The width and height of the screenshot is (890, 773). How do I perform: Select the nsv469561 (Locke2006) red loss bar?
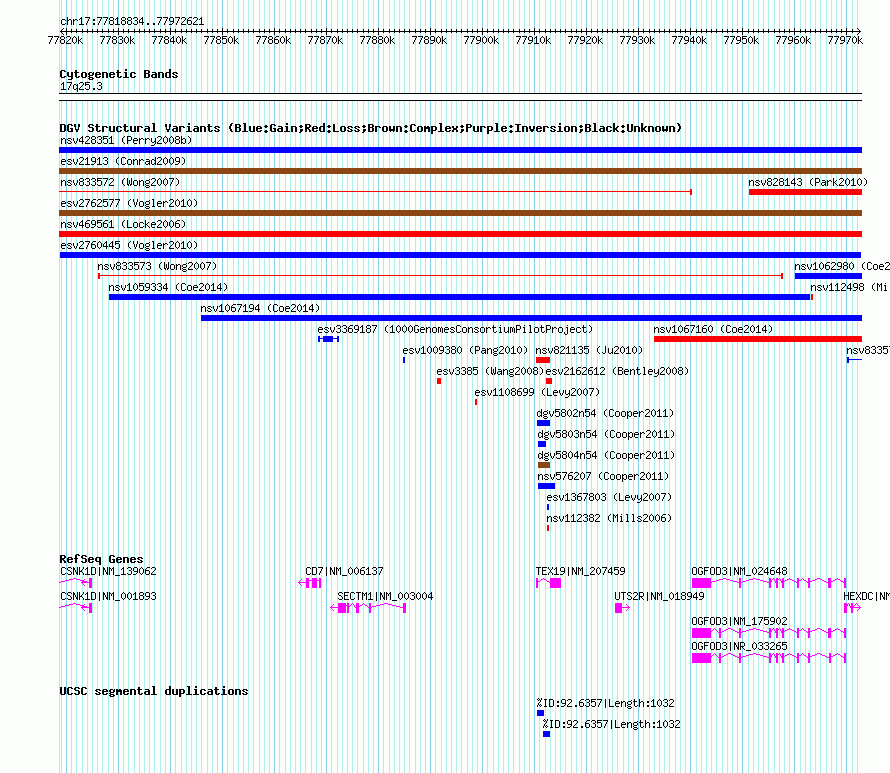tap(460, 234)
